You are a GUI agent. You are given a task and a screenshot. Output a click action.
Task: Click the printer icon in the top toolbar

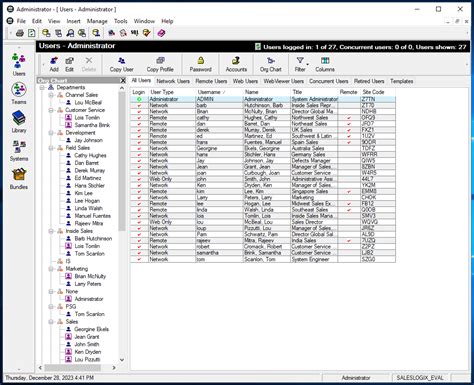[x=20, y=33]
